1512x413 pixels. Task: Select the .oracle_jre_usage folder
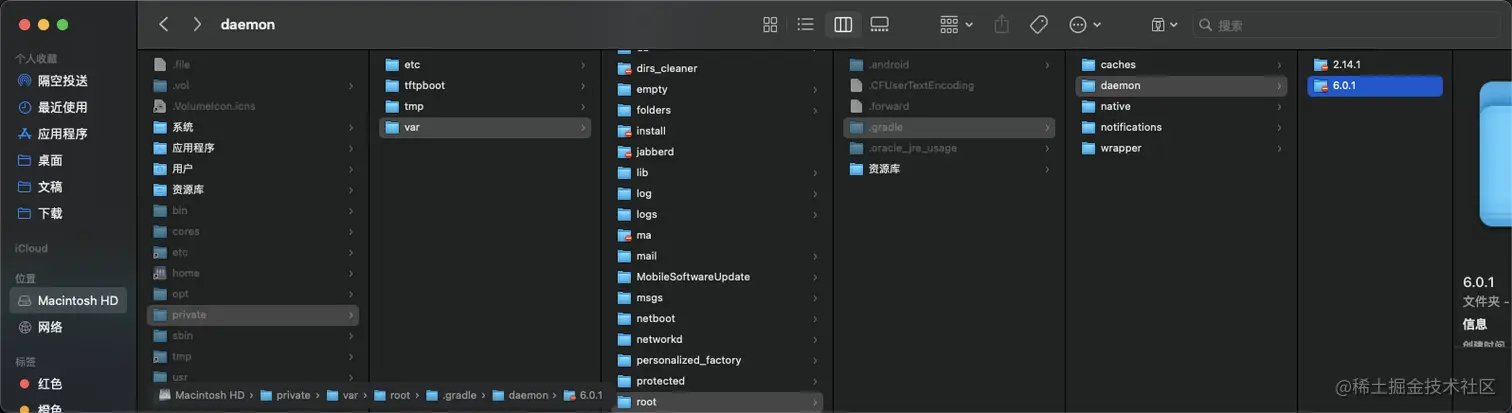(949, 148)
